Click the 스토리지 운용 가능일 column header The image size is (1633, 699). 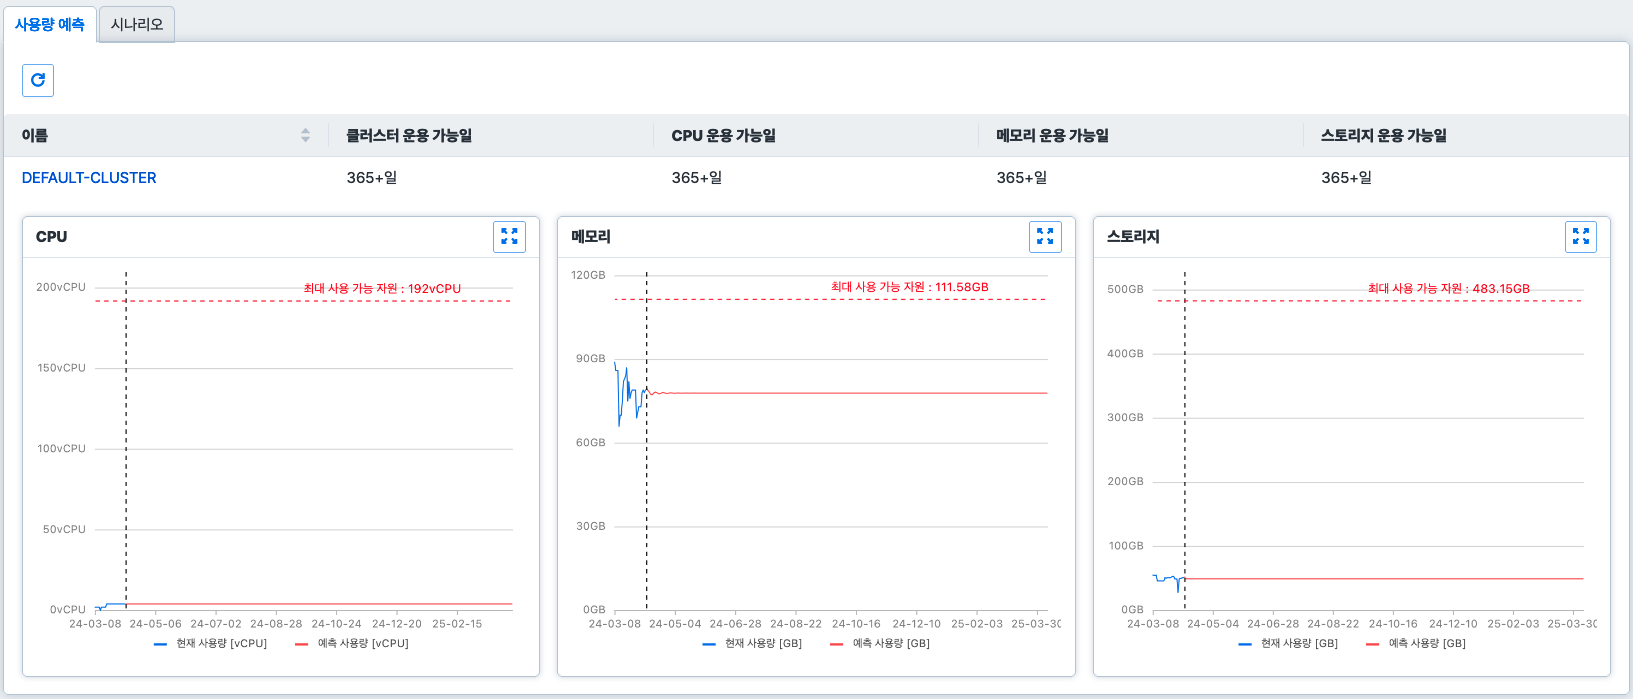pos(1383,135)
